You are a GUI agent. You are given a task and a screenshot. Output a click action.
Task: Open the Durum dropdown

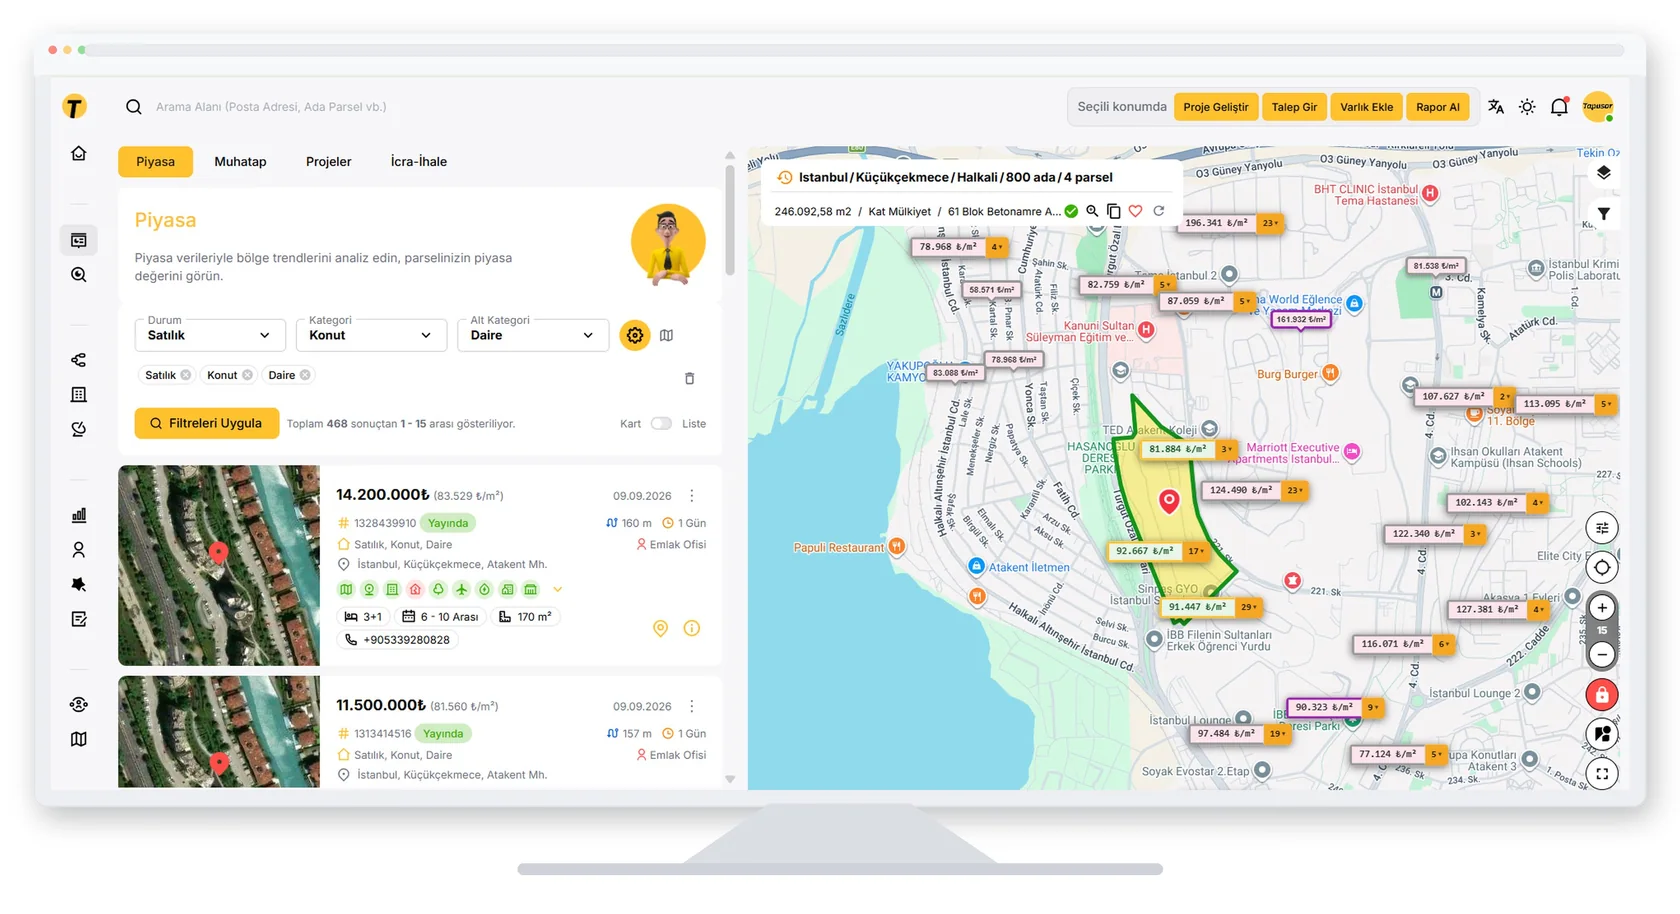click(x=210, y=335)
